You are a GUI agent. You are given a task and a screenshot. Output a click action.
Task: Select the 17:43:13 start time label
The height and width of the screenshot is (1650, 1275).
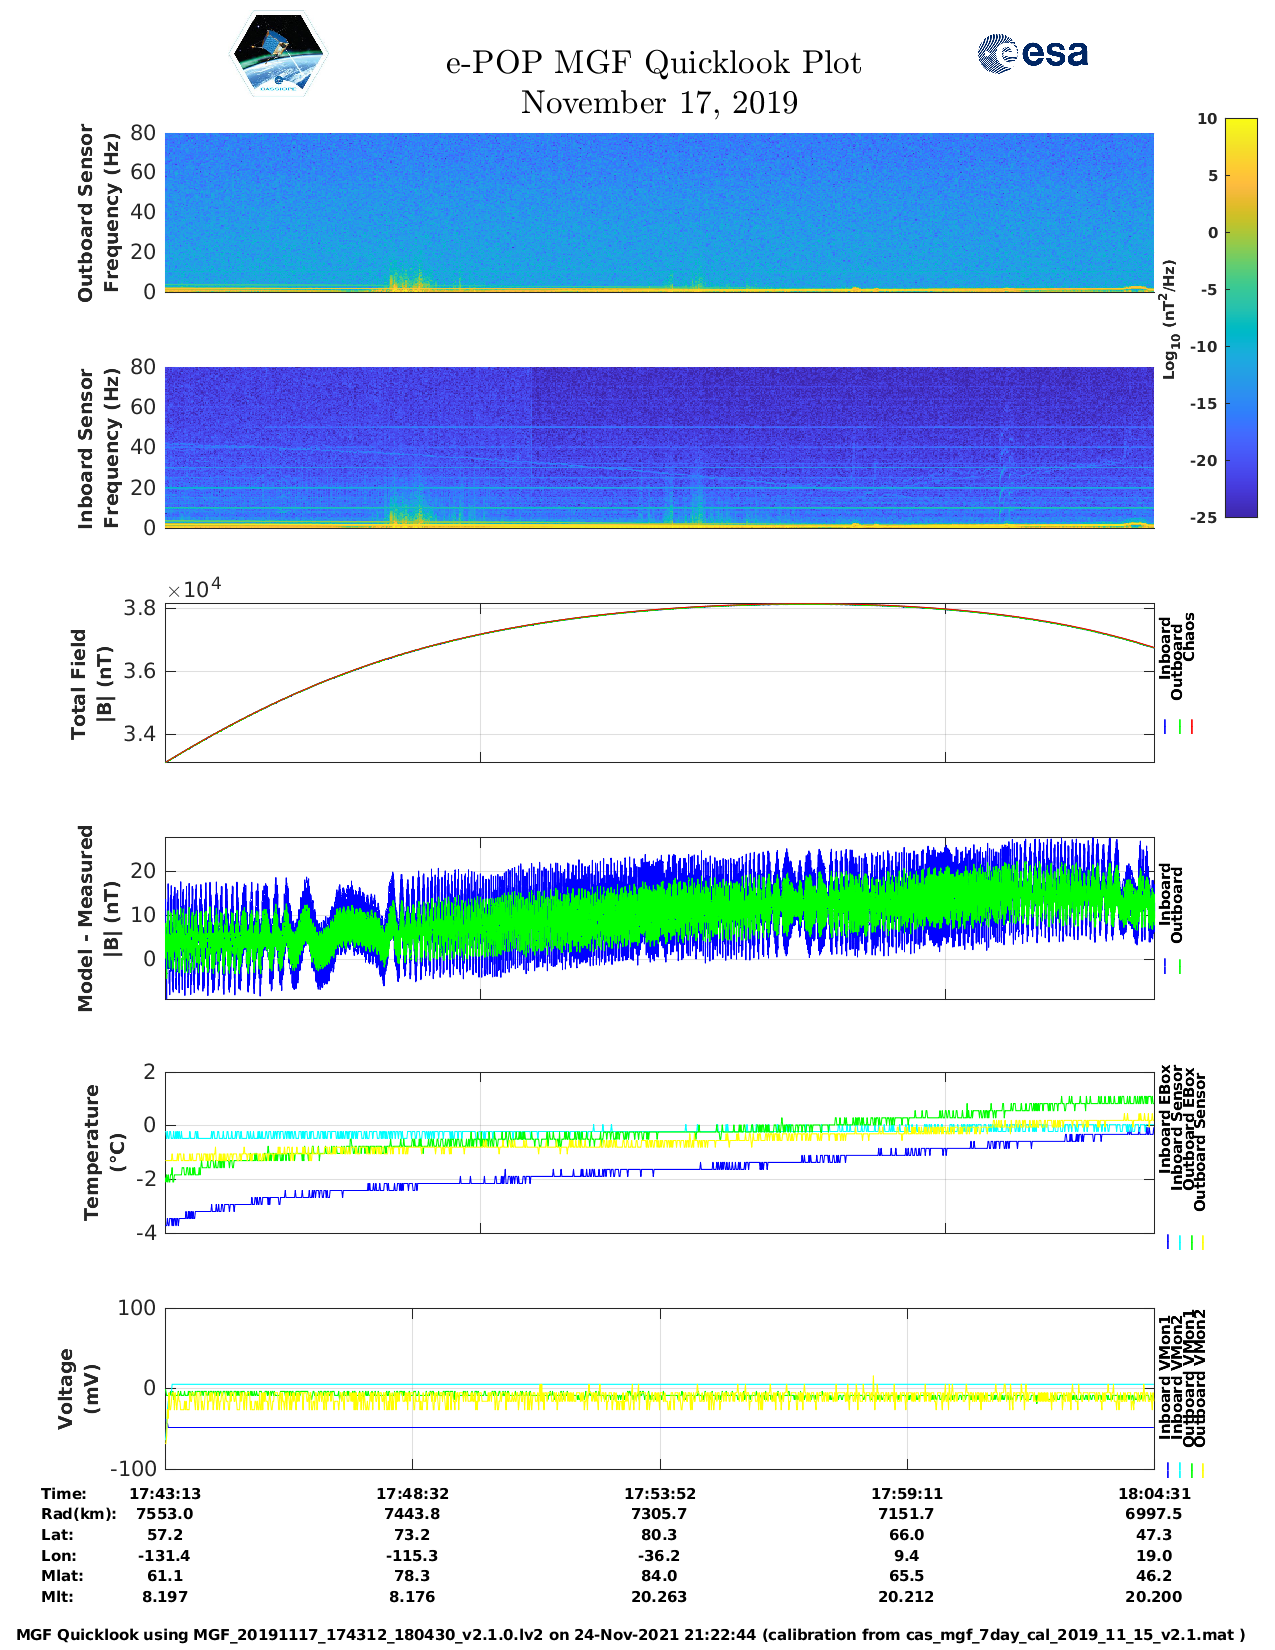pyautogui.click(x=165, y=1493)
